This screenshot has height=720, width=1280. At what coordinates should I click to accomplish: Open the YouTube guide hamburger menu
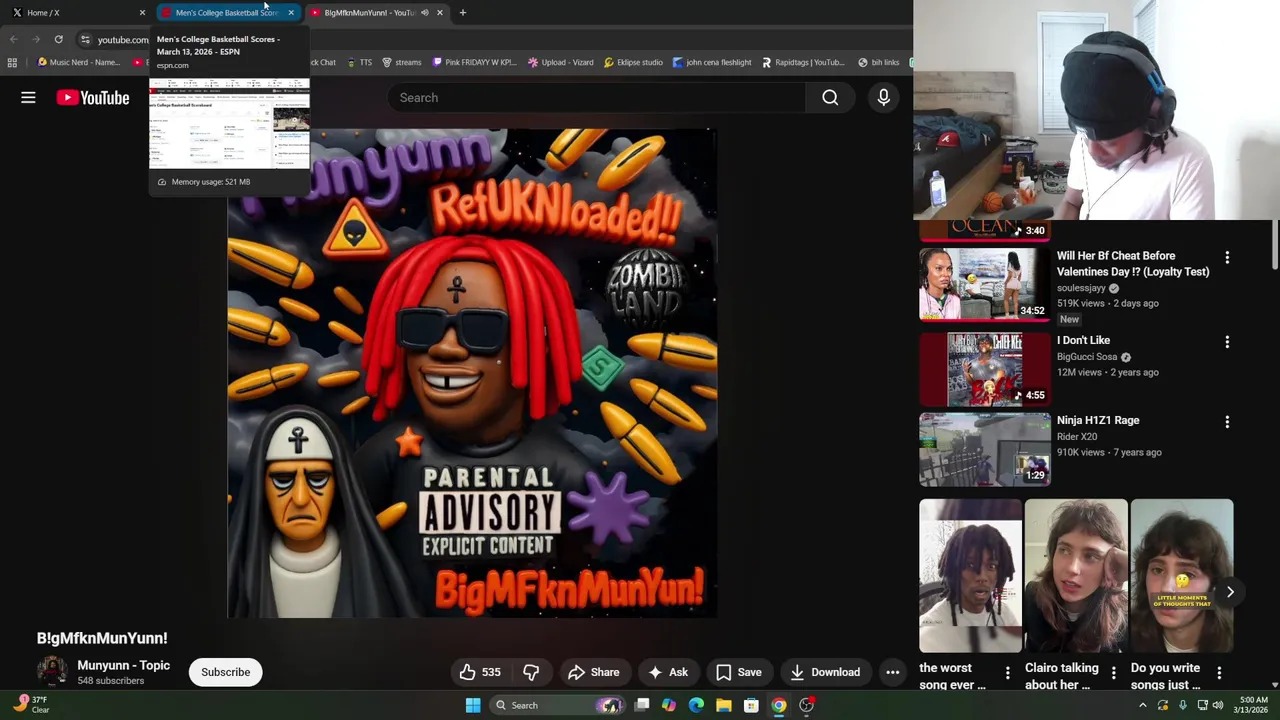click(28, 97)
